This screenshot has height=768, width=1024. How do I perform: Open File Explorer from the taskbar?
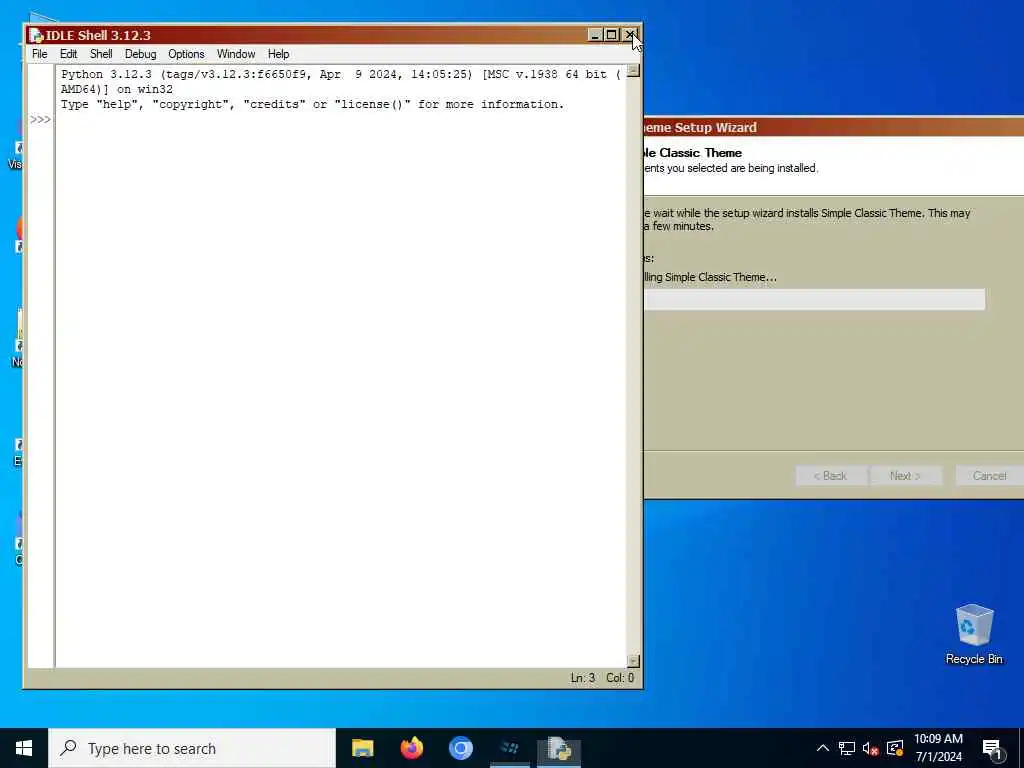(362, 748)
